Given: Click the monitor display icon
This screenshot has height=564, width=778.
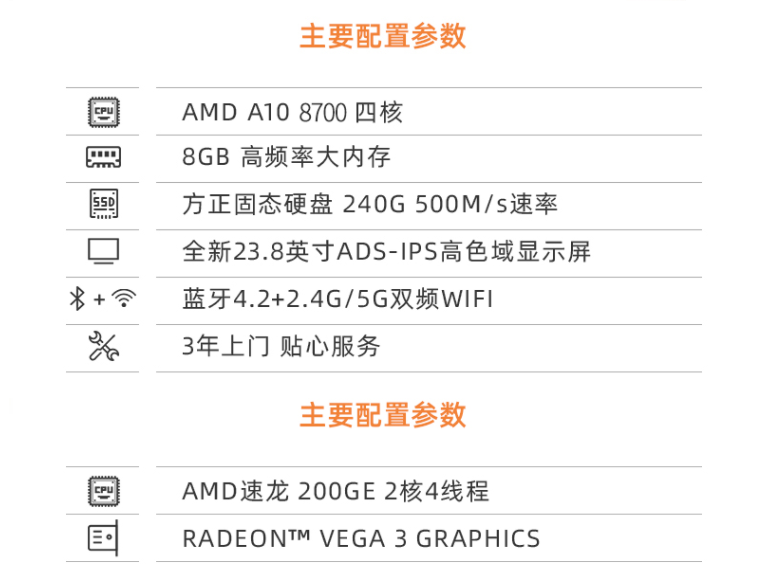Looking at the screenshot, I should coord(103,251).
